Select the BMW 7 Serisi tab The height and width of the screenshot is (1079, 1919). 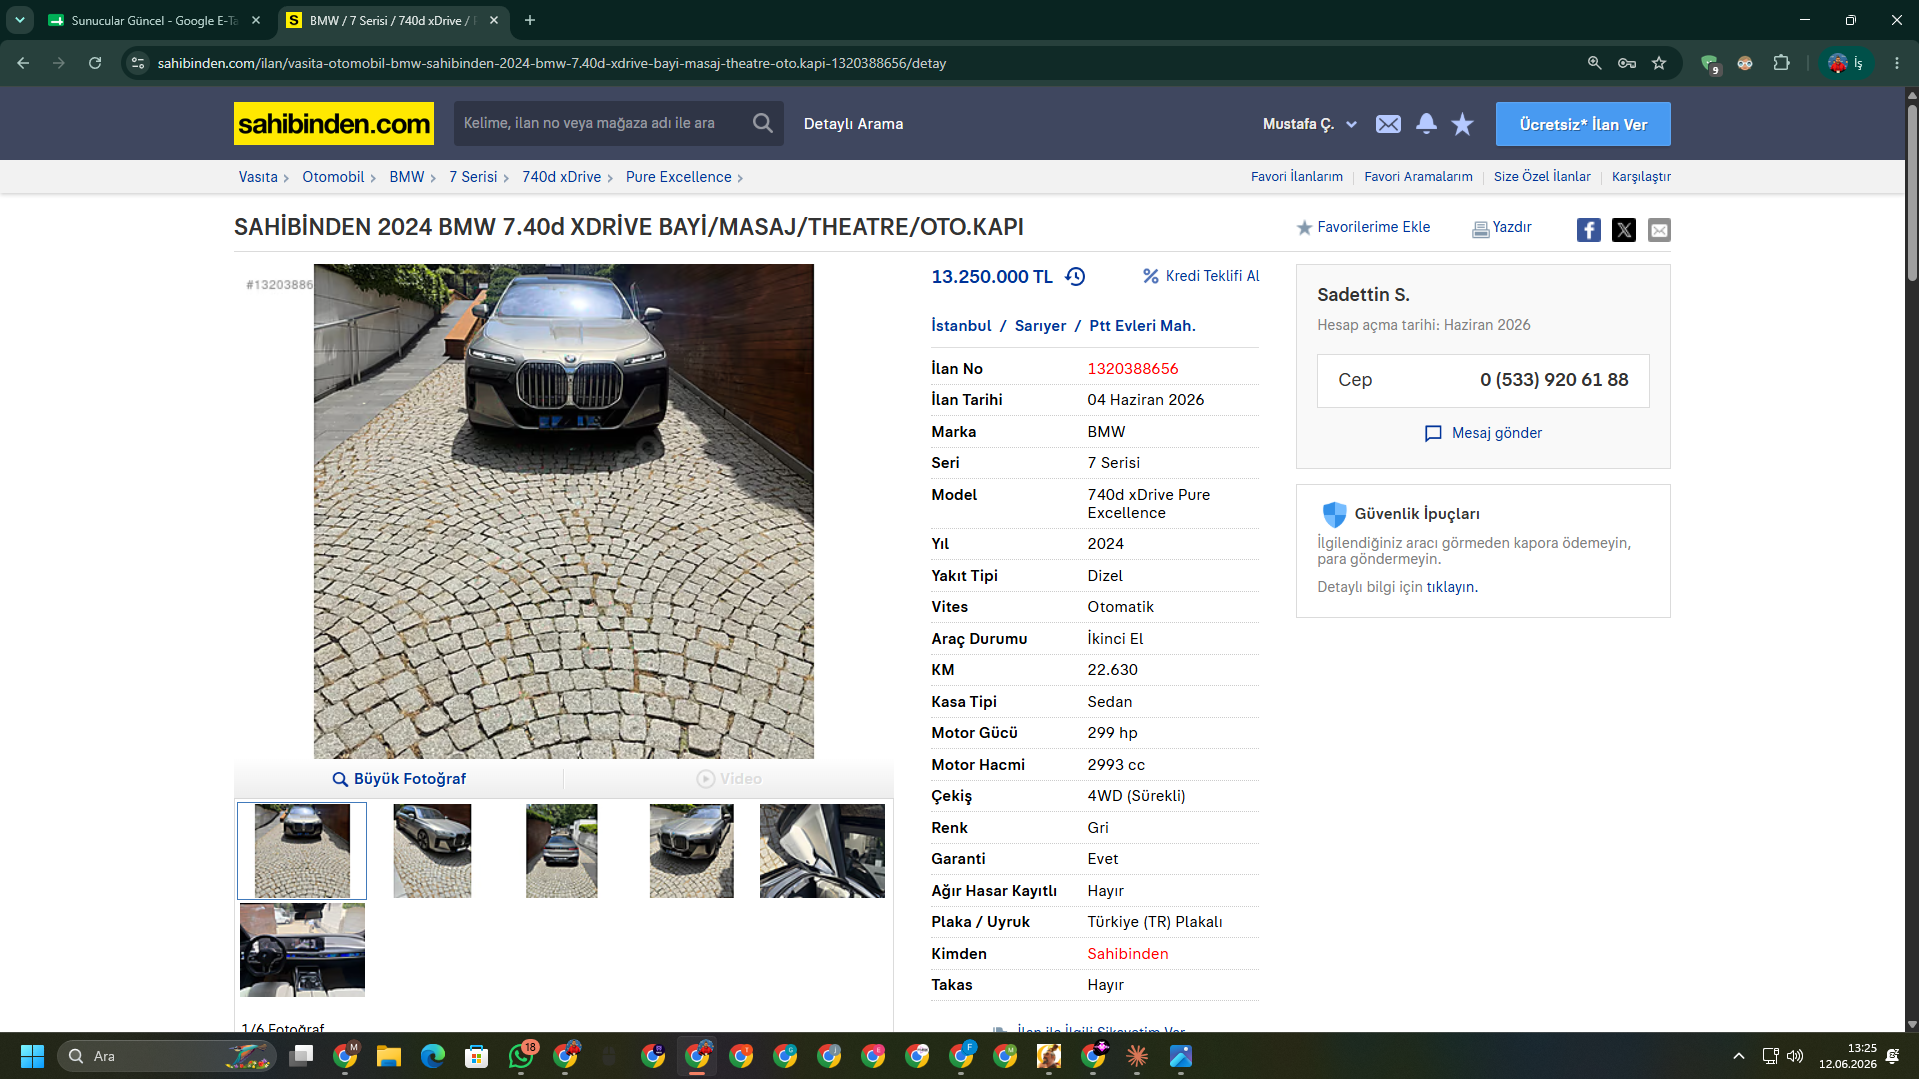392,20
